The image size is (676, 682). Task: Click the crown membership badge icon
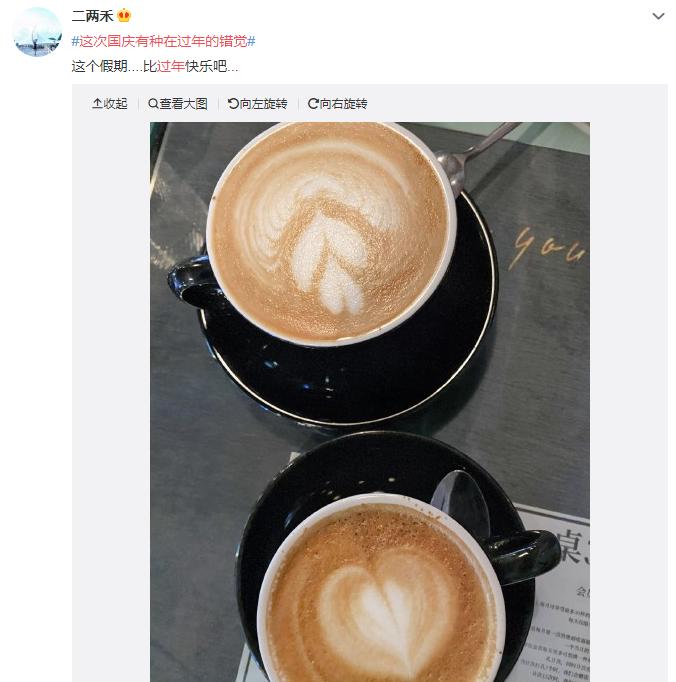pos(124,16)
